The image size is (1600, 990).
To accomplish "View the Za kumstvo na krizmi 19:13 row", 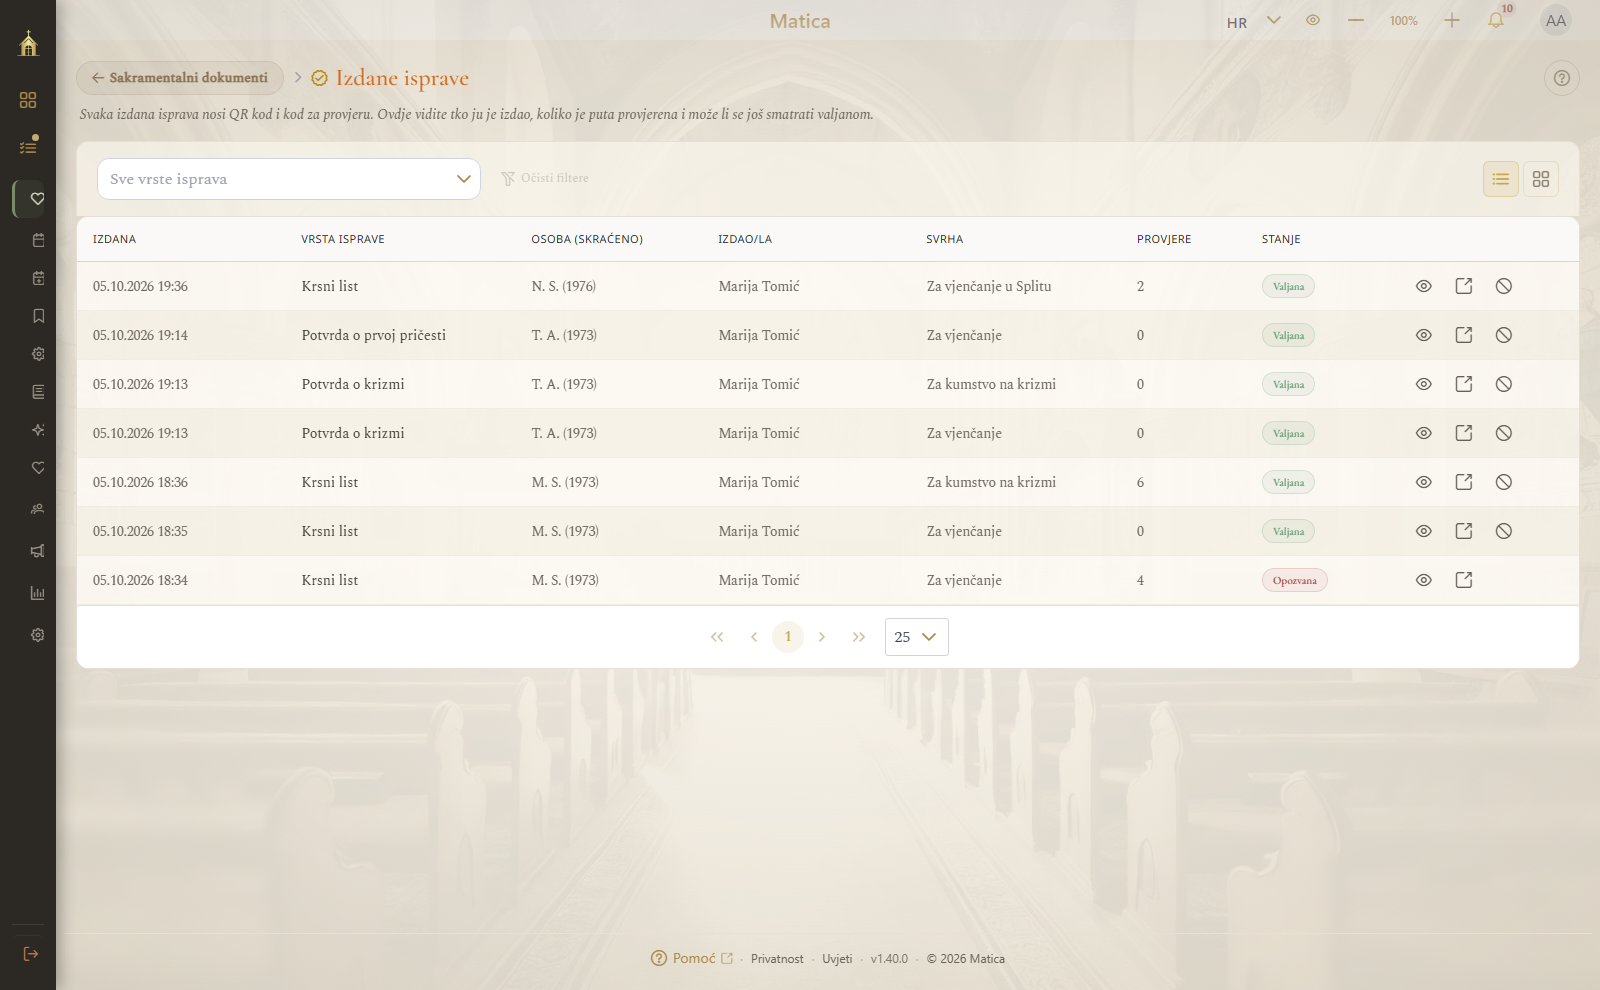I will pos(1424,384).
